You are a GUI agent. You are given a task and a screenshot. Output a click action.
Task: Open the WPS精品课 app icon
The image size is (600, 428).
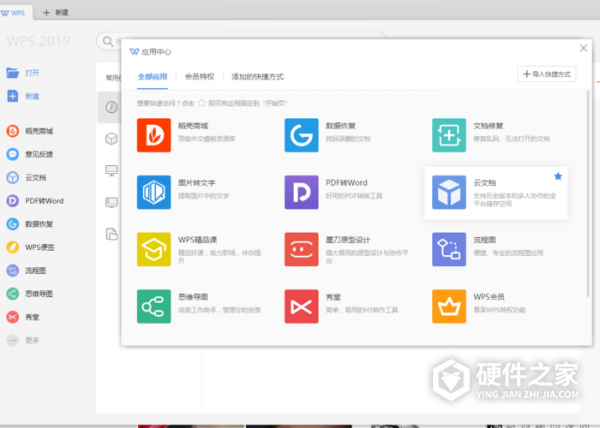(154, 249)
